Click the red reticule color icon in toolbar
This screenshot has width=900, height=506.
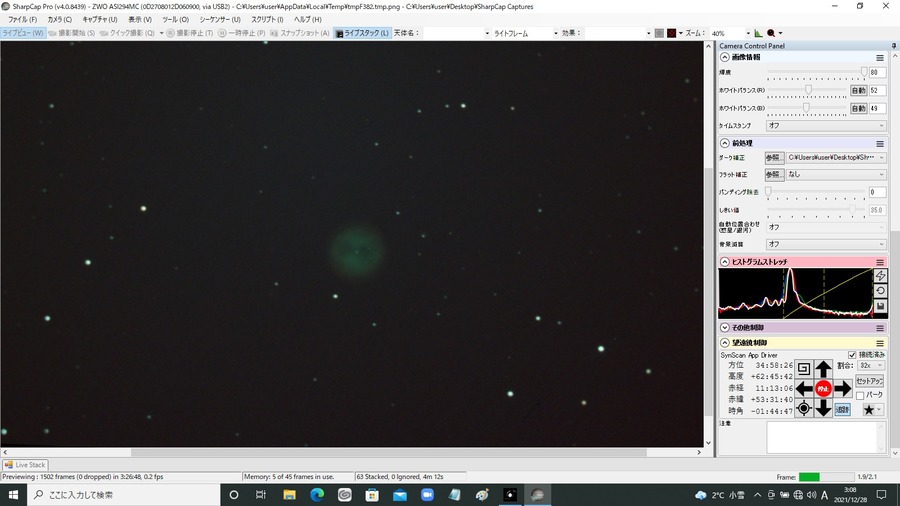[672, 33]
